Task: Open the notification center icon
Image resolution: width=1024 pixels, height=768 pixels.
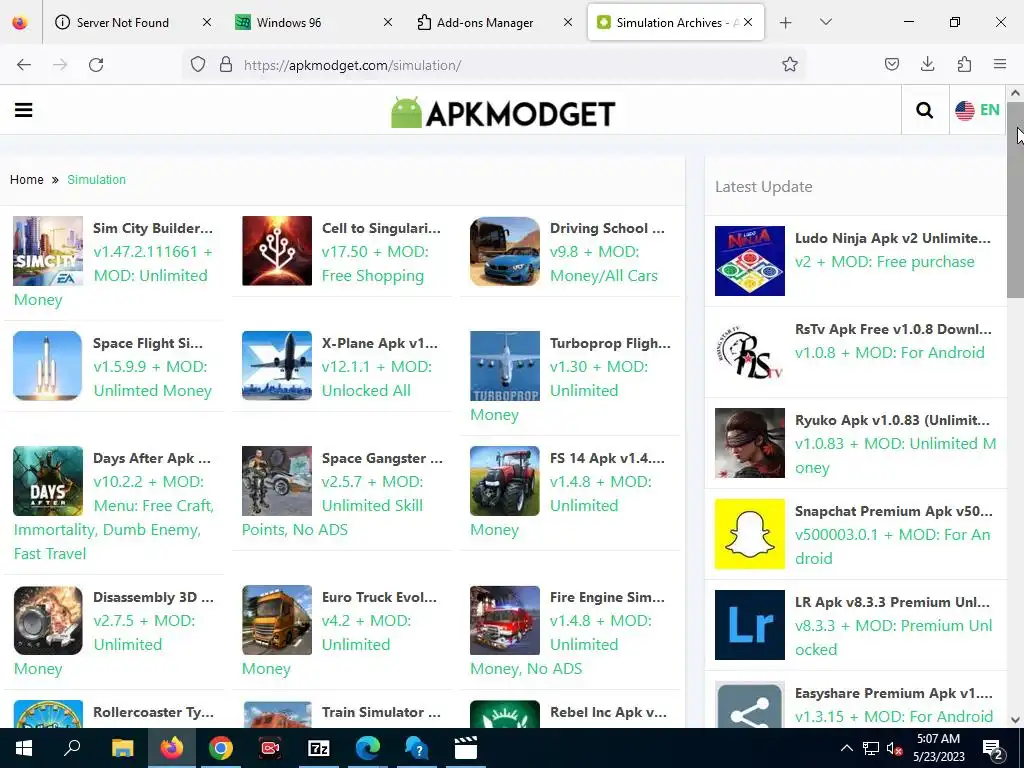Action: coord(993,750)
